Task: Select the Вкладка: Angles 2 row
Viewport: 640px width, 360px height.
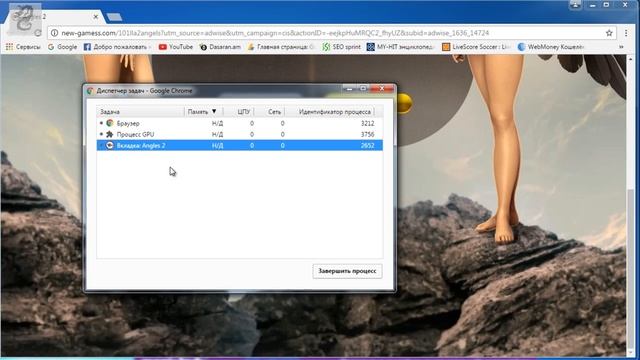Action: (x=240, y=145)
